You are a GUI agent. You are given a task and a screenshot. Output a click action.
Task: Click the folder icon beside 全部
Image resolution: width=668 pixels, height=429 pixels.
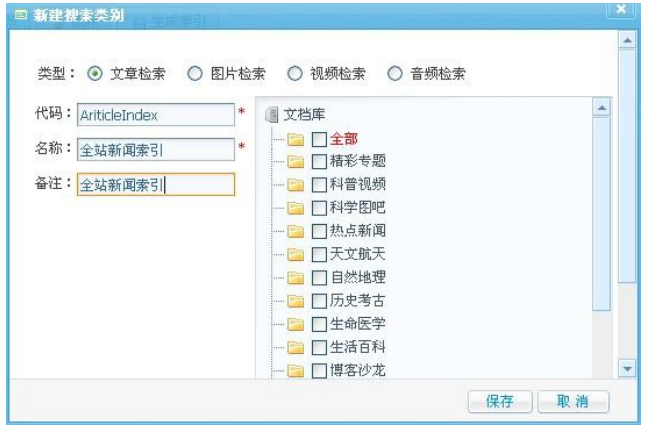[295, 139]
